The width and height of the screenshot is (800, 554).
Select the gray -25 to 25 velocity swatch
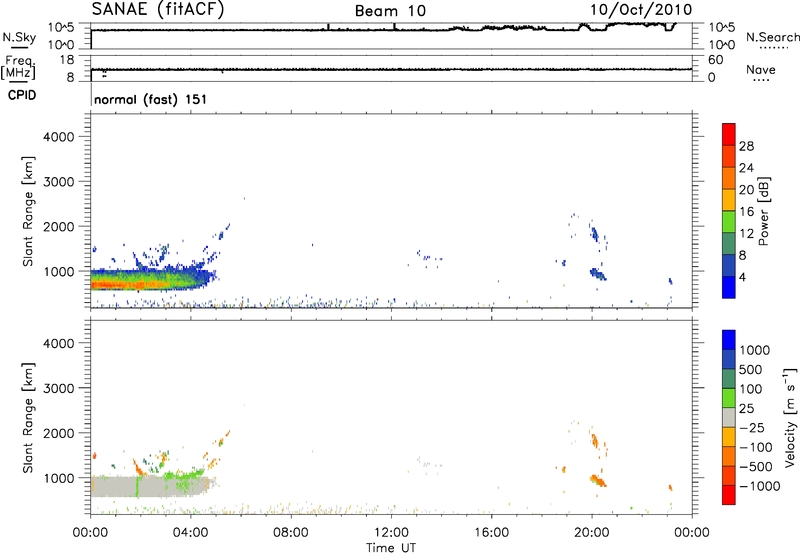click(x=729, y=418)
